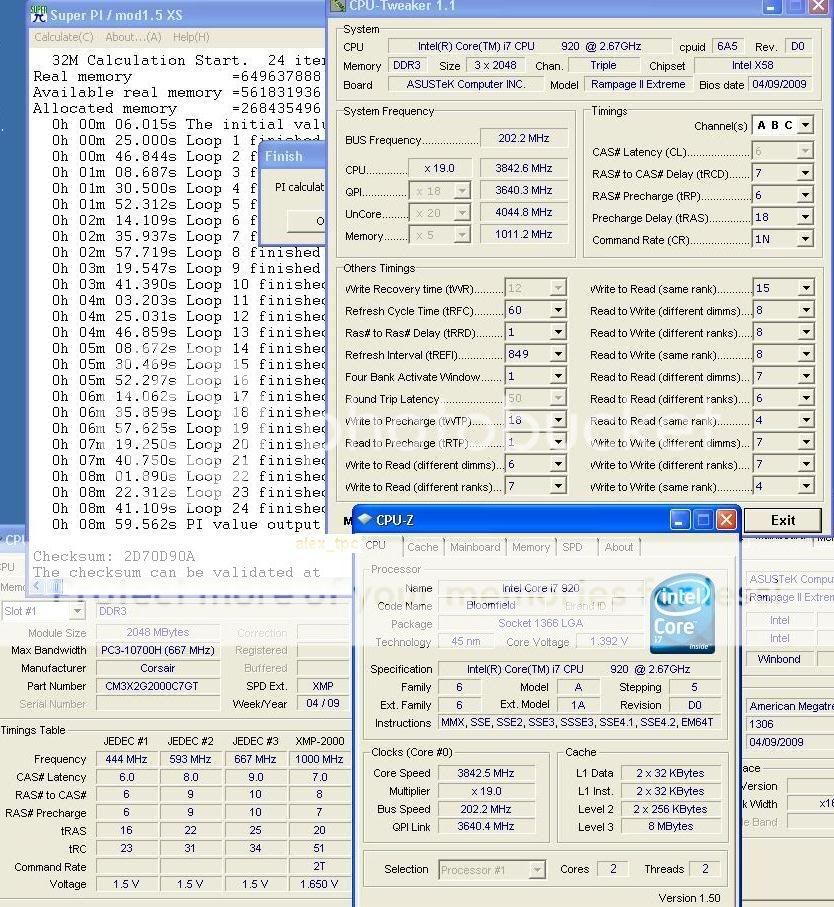Open the Slot #1 dropdown in the SPD window

tap(76, 611)
